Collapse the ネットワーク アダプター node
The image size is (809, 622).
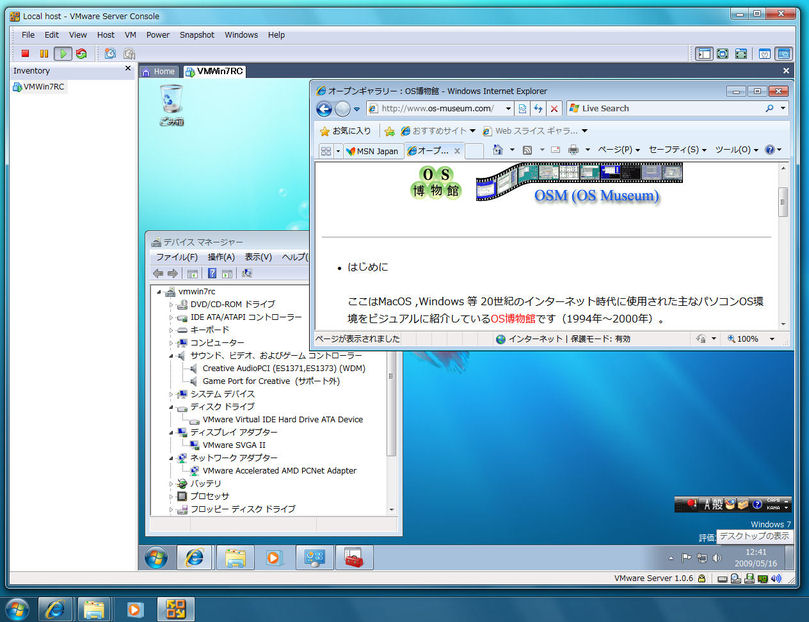tap(171, 458)
